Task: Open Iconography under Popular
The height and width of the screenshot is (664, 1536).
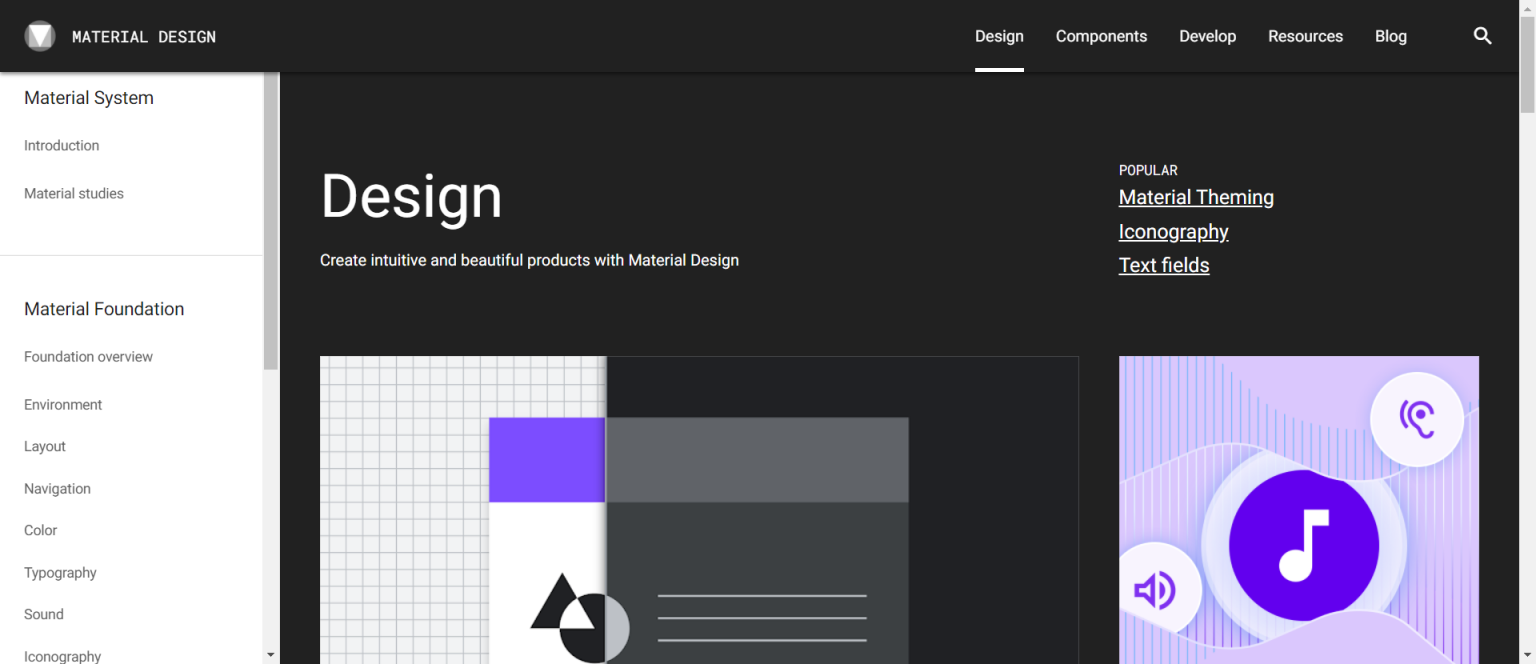Action: (x=1173, y=231)
